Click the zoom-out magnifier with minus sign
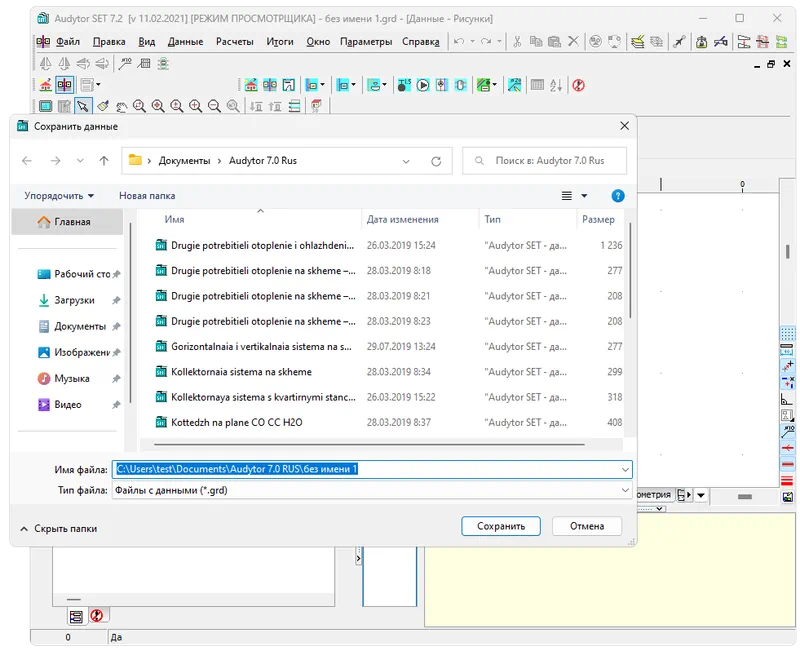 click(214, 106)
